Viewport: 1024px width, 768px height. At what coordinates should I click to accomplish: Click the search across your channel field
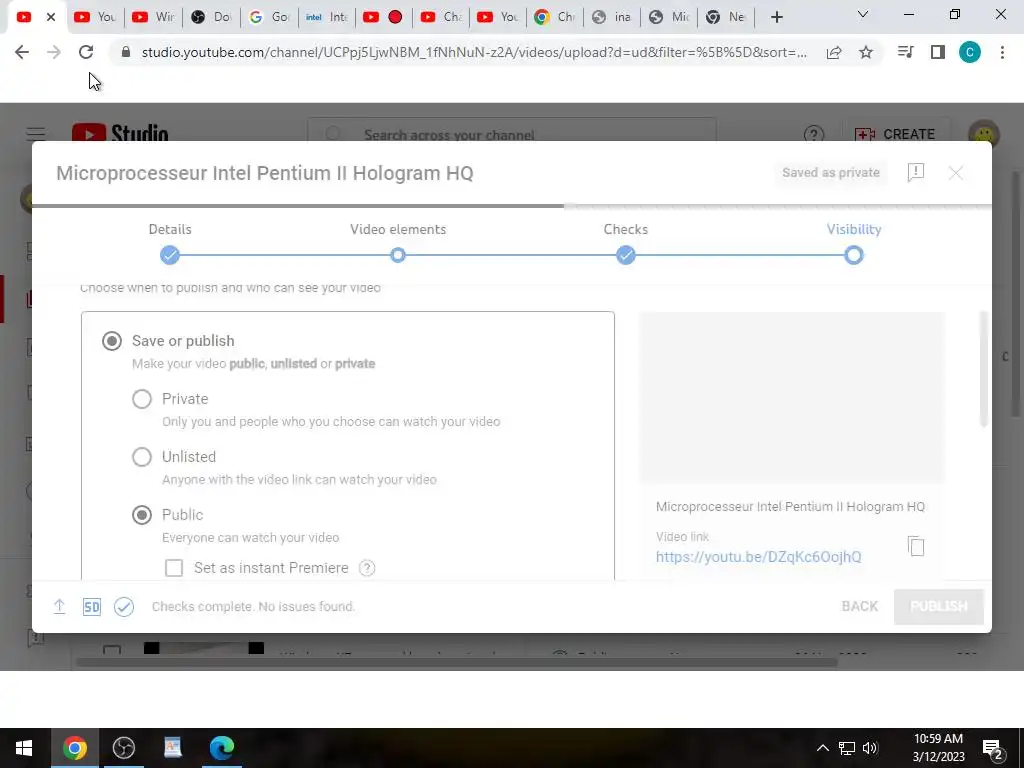[511, 133]
